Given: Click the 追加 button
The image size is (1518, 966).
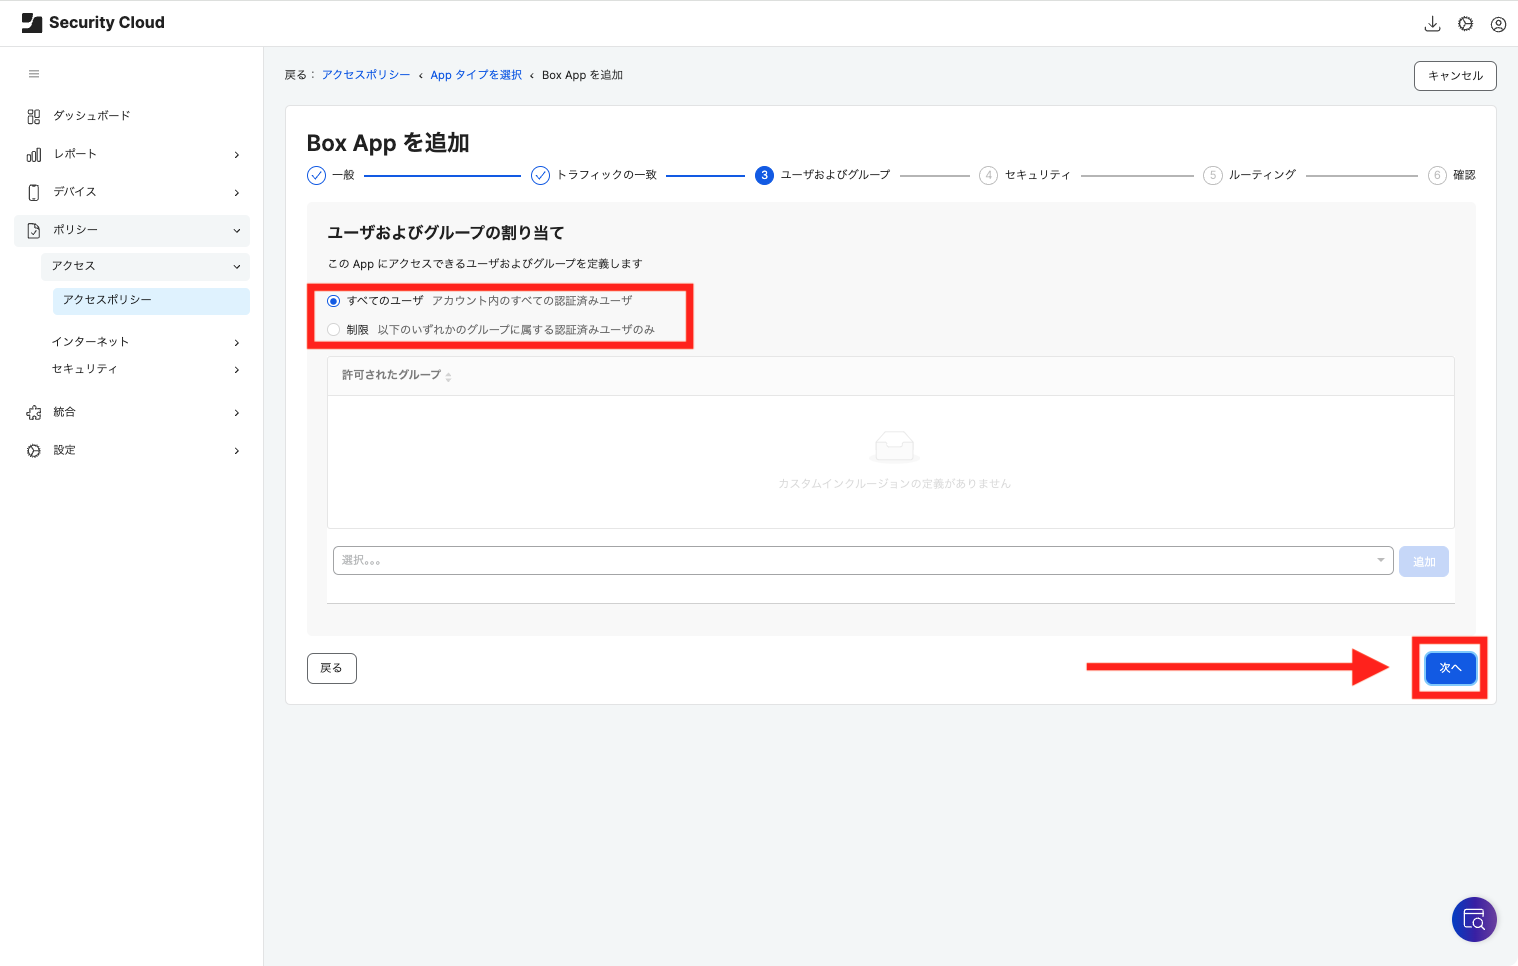Looking at the screenshot, I should click(1424, 561).
